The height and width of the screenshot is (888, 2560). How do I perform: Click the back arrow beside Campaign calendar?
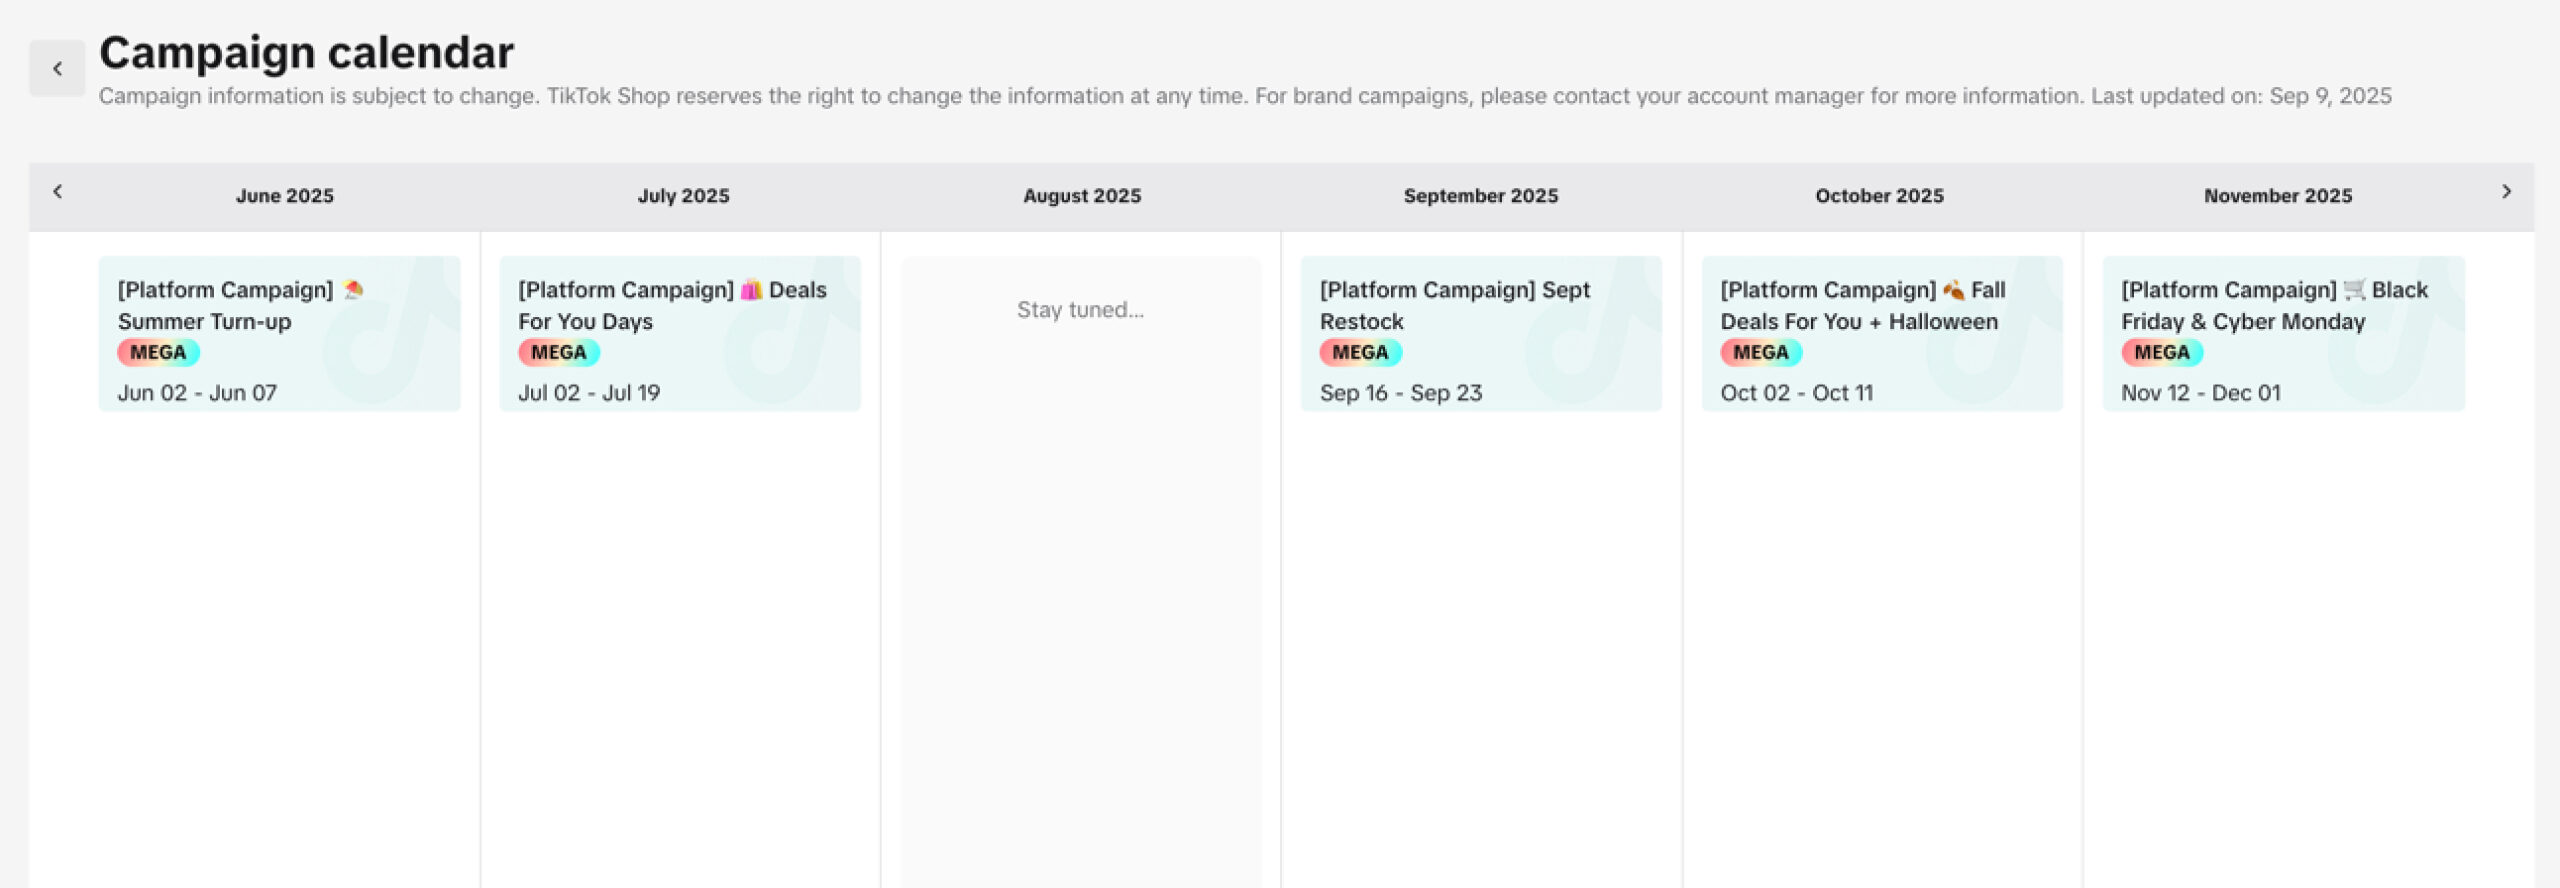[57, 69]
